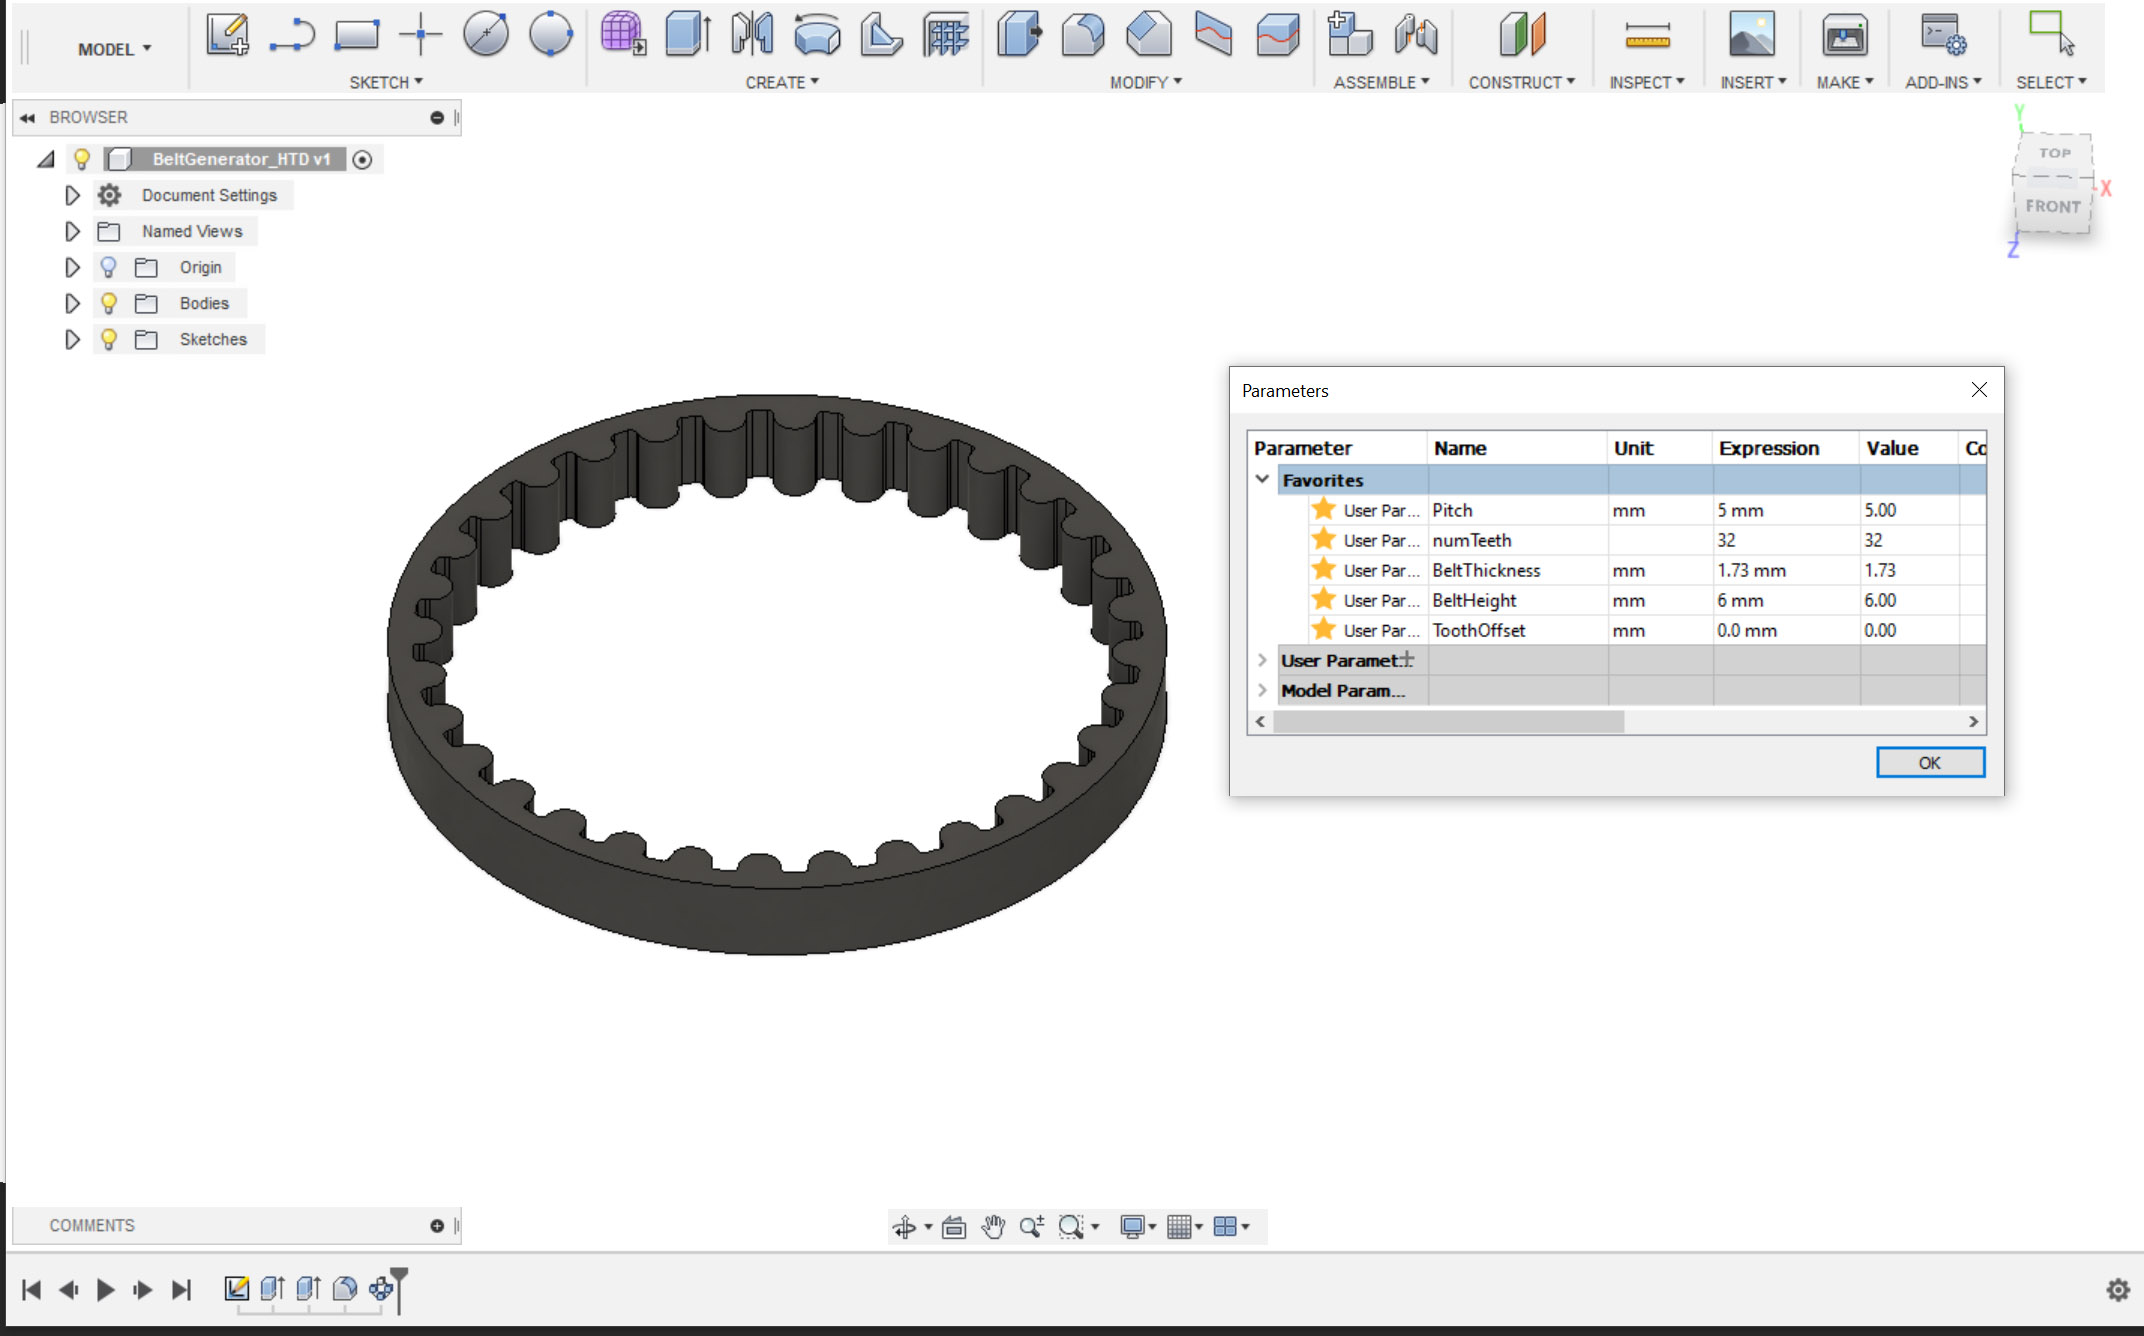Open the INSPECT menu
Image resolution: width=2144 pixels, height=1336 pixels.
[1647, 82]
